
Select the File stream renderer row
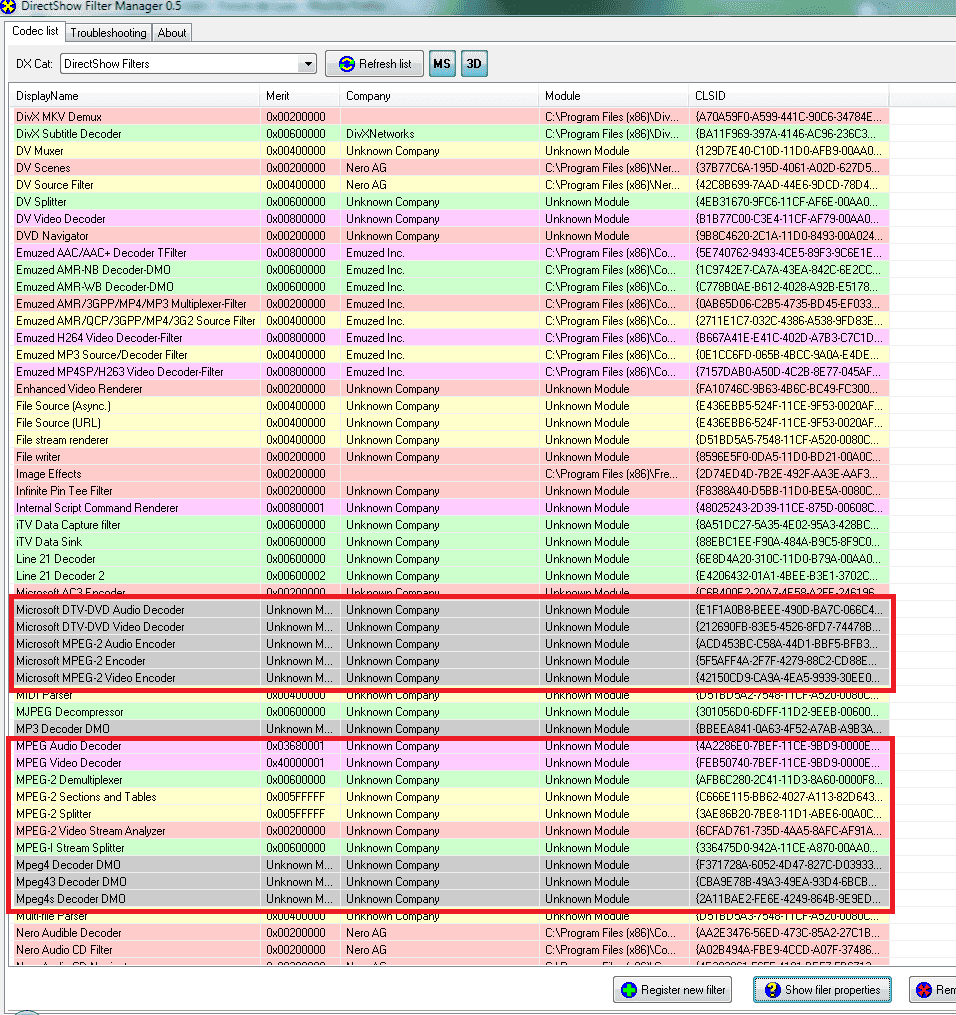click(451, 440)
